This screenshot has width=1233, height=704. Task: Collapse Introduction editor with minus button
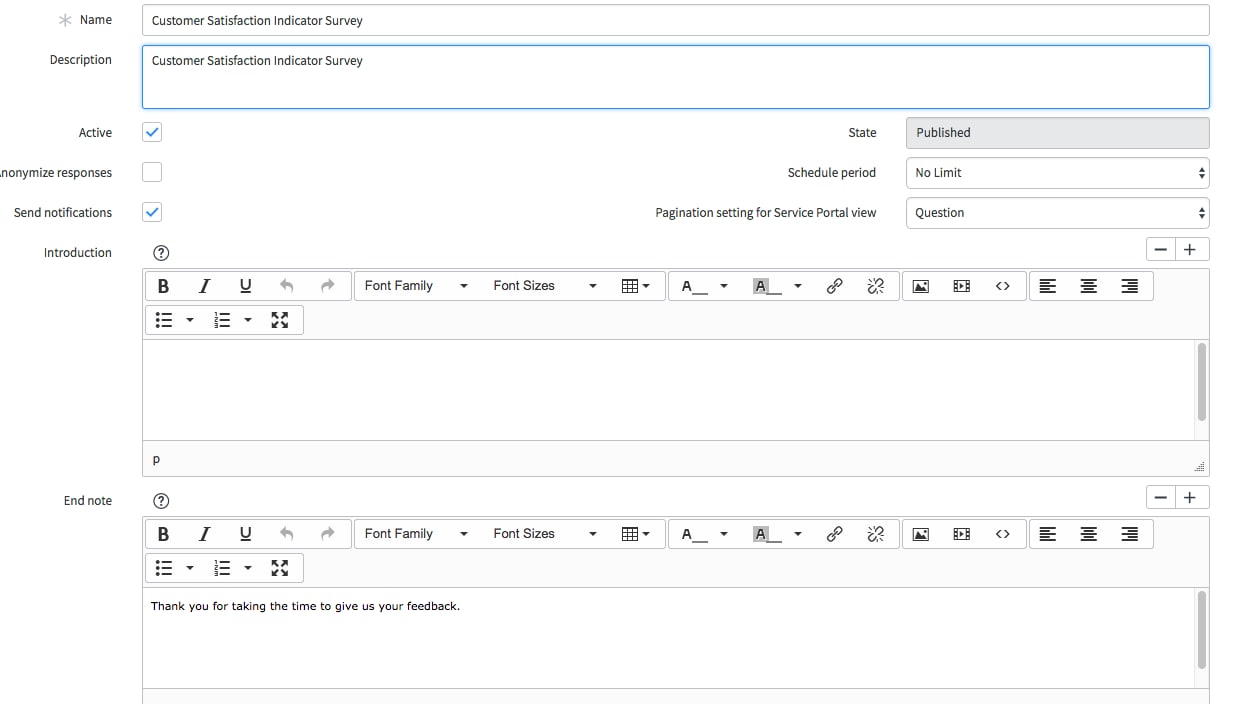[x=1160, y=250]
